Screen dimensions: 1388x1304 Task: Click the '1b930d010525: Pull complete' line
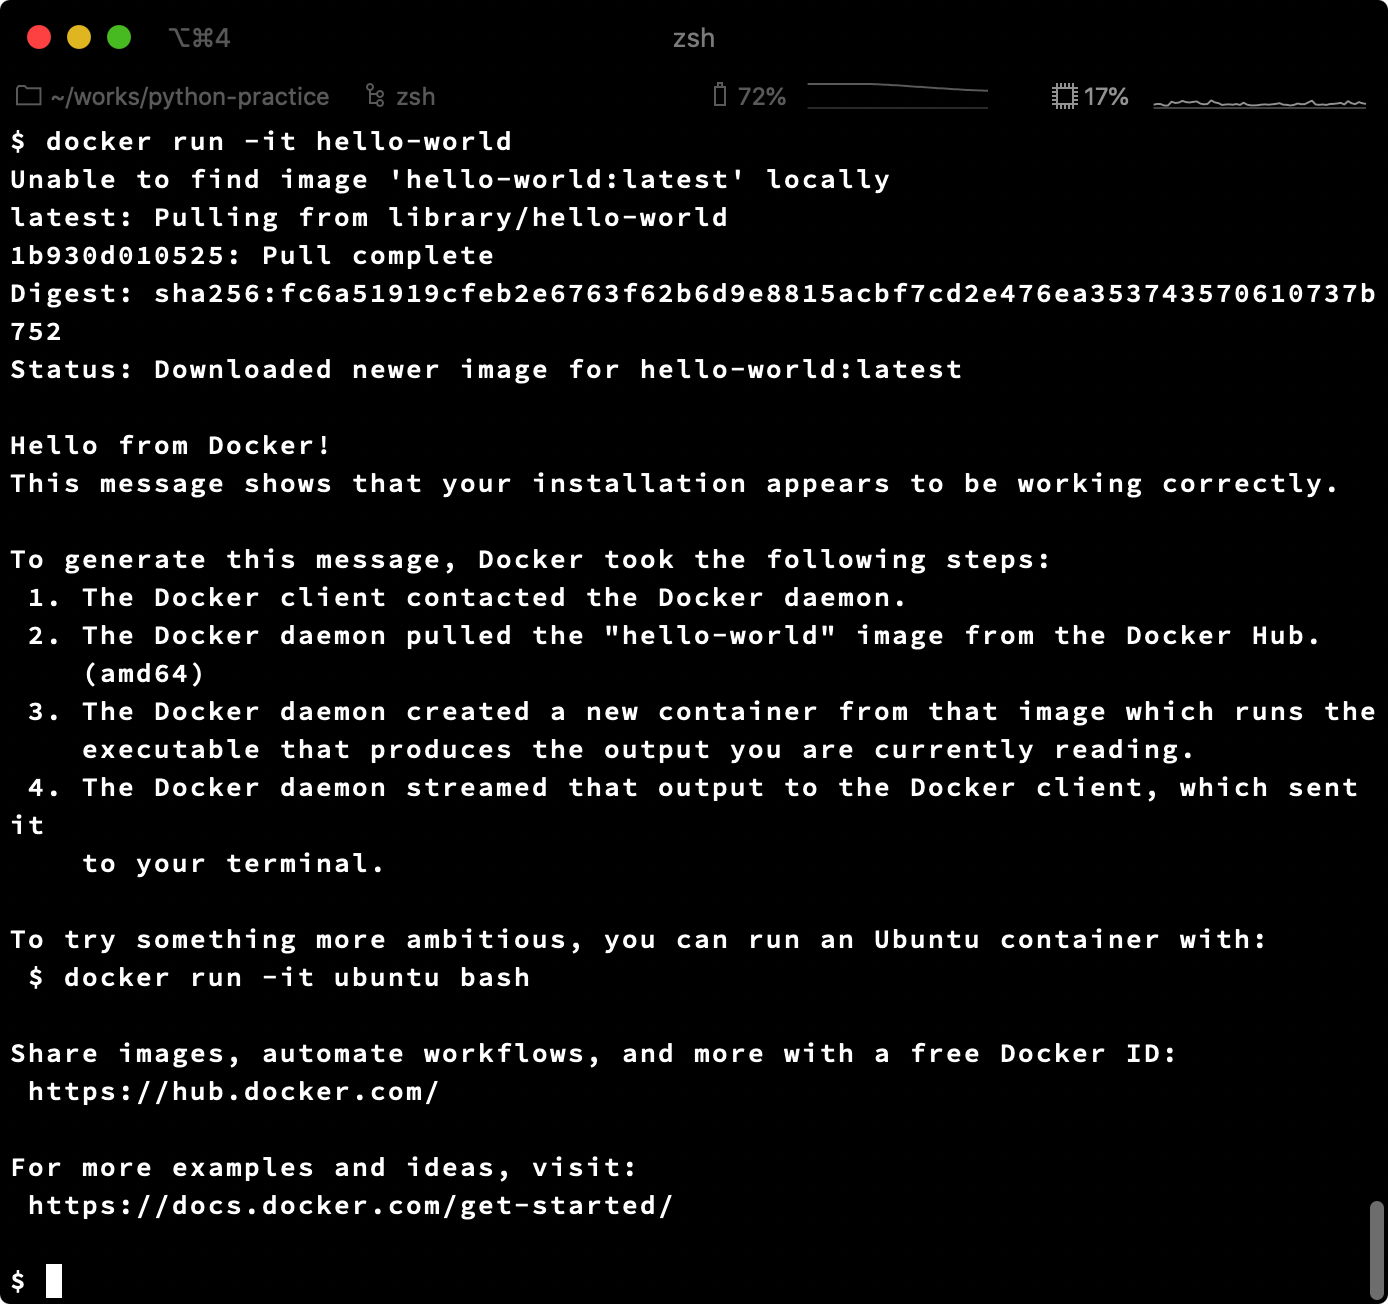pos(252,255)
